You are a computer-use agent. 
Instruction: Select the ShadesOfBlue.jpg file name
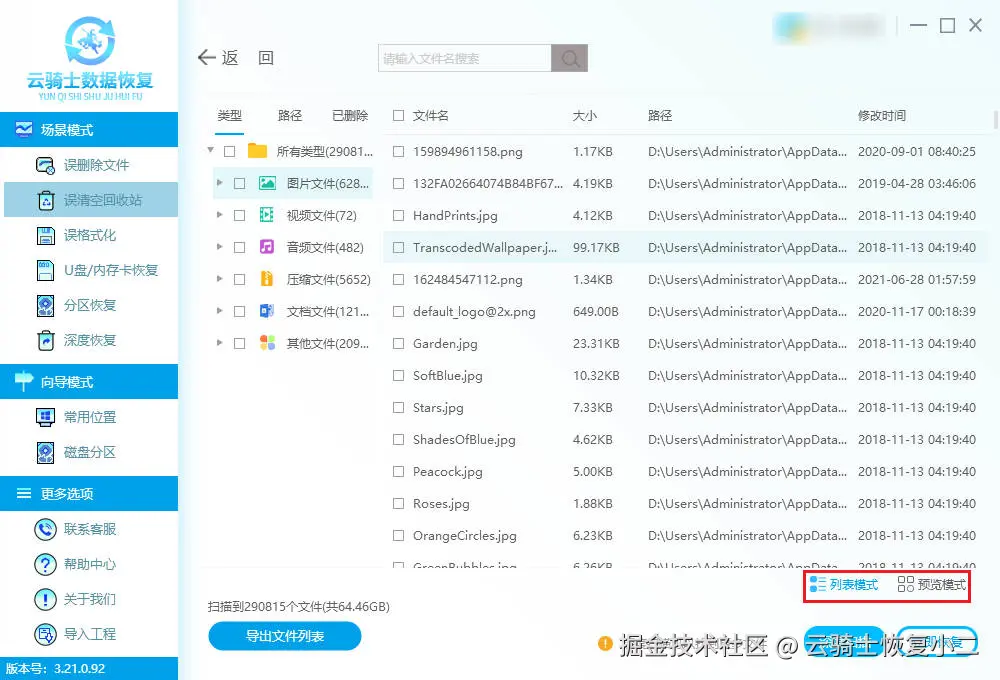point(464,440)
